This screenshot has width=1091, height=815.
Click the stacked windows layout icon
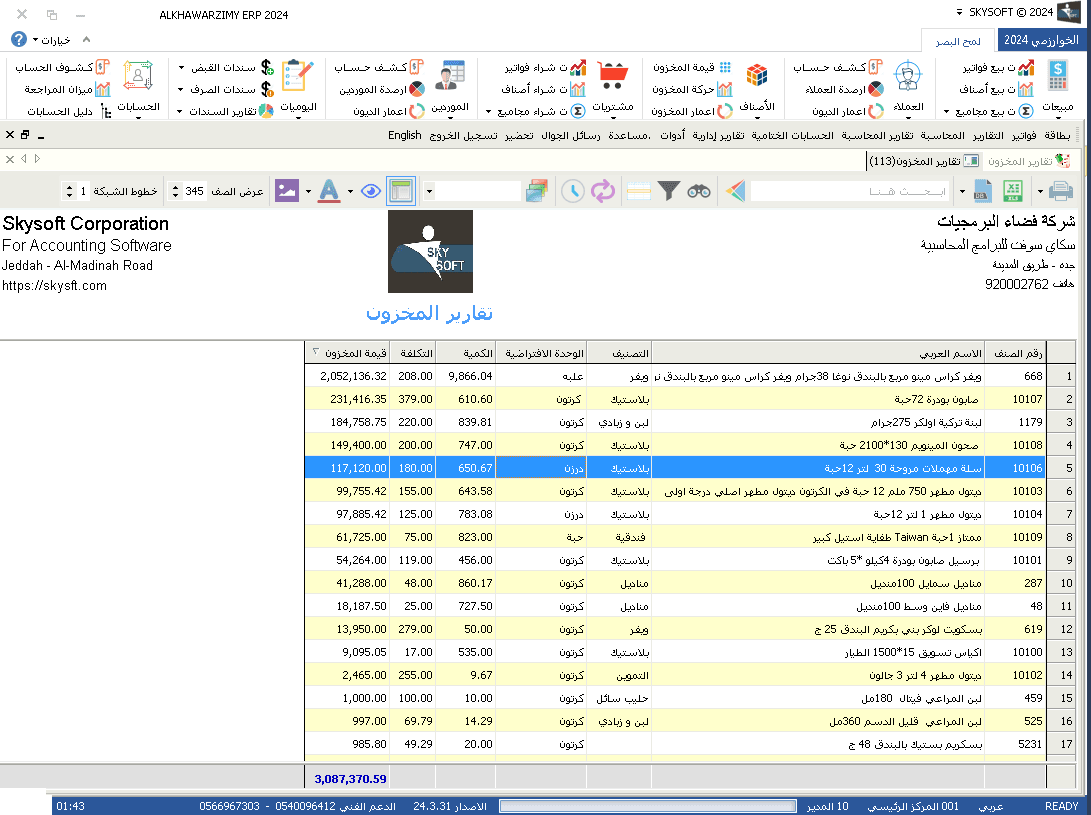(536, 190)
